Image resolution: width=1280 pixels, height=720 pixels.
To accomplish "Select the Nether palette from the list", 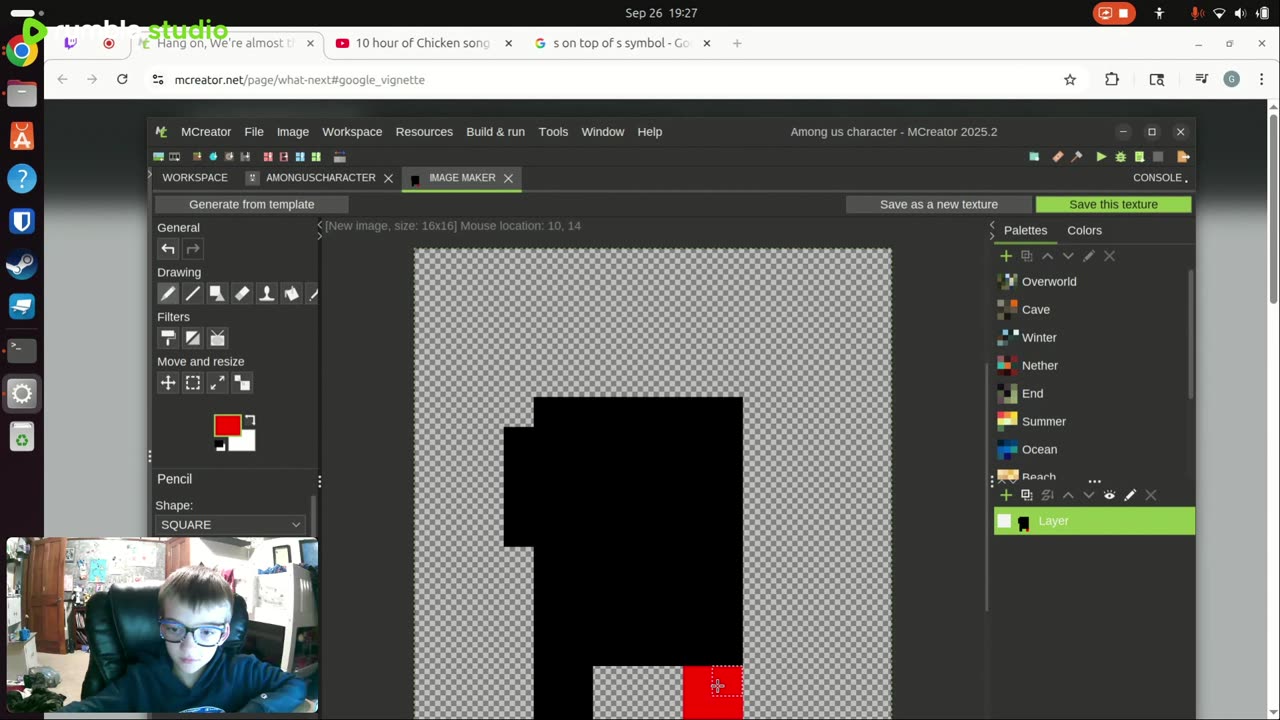I will click(x=1039, y=366).
